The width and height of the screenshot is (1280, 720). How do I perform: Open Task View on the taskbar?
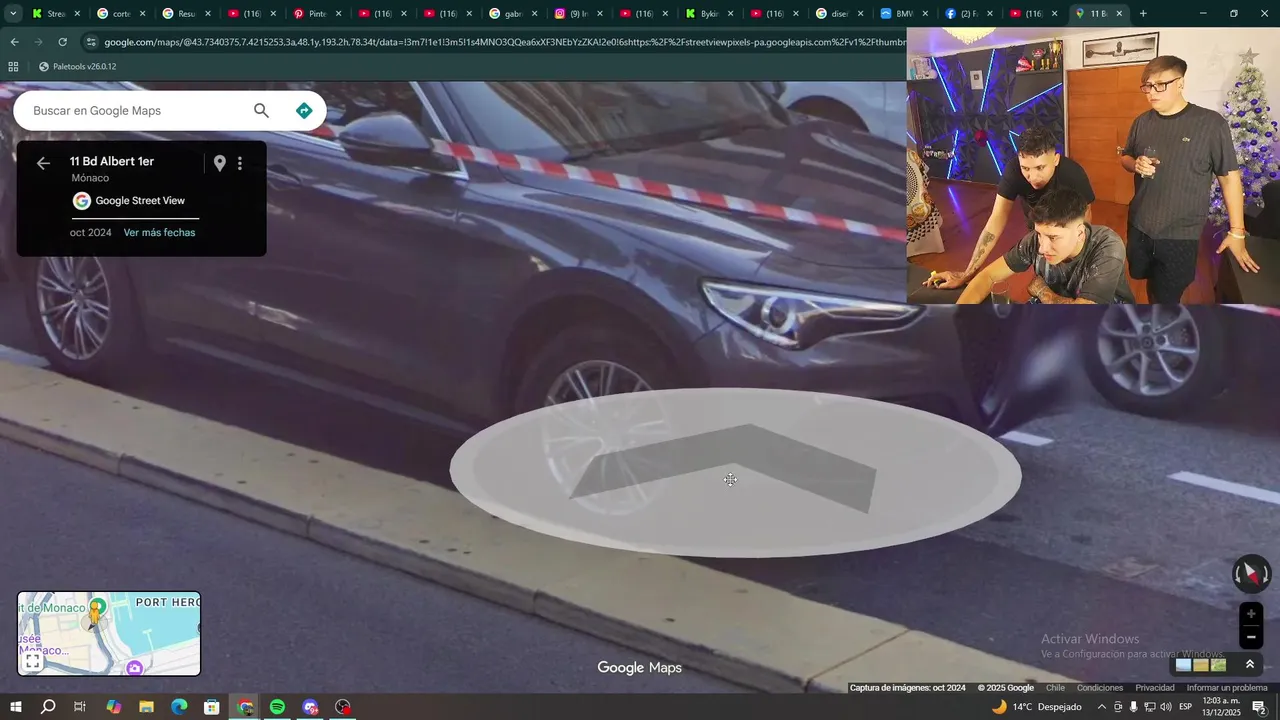[x=80, y=707]
